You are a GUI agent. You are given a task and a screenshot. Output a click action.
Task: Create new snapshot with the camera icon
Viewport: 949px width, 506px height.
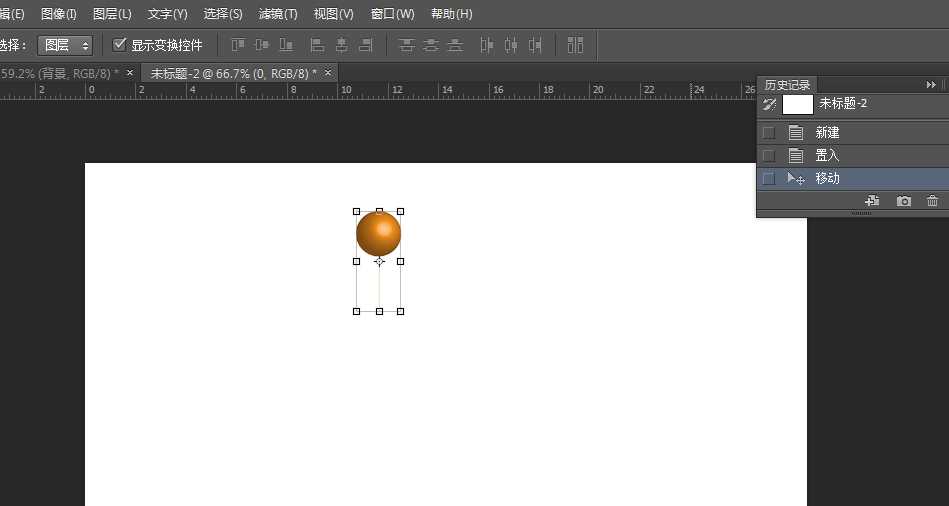904,201
